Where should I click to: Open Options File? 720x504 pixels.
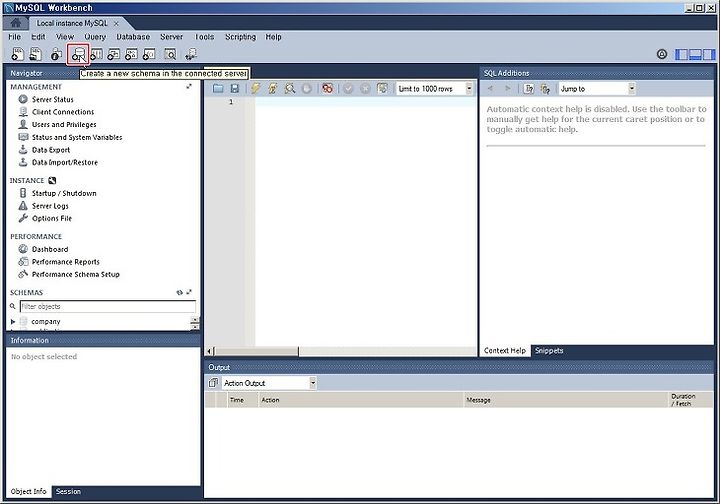51,218
